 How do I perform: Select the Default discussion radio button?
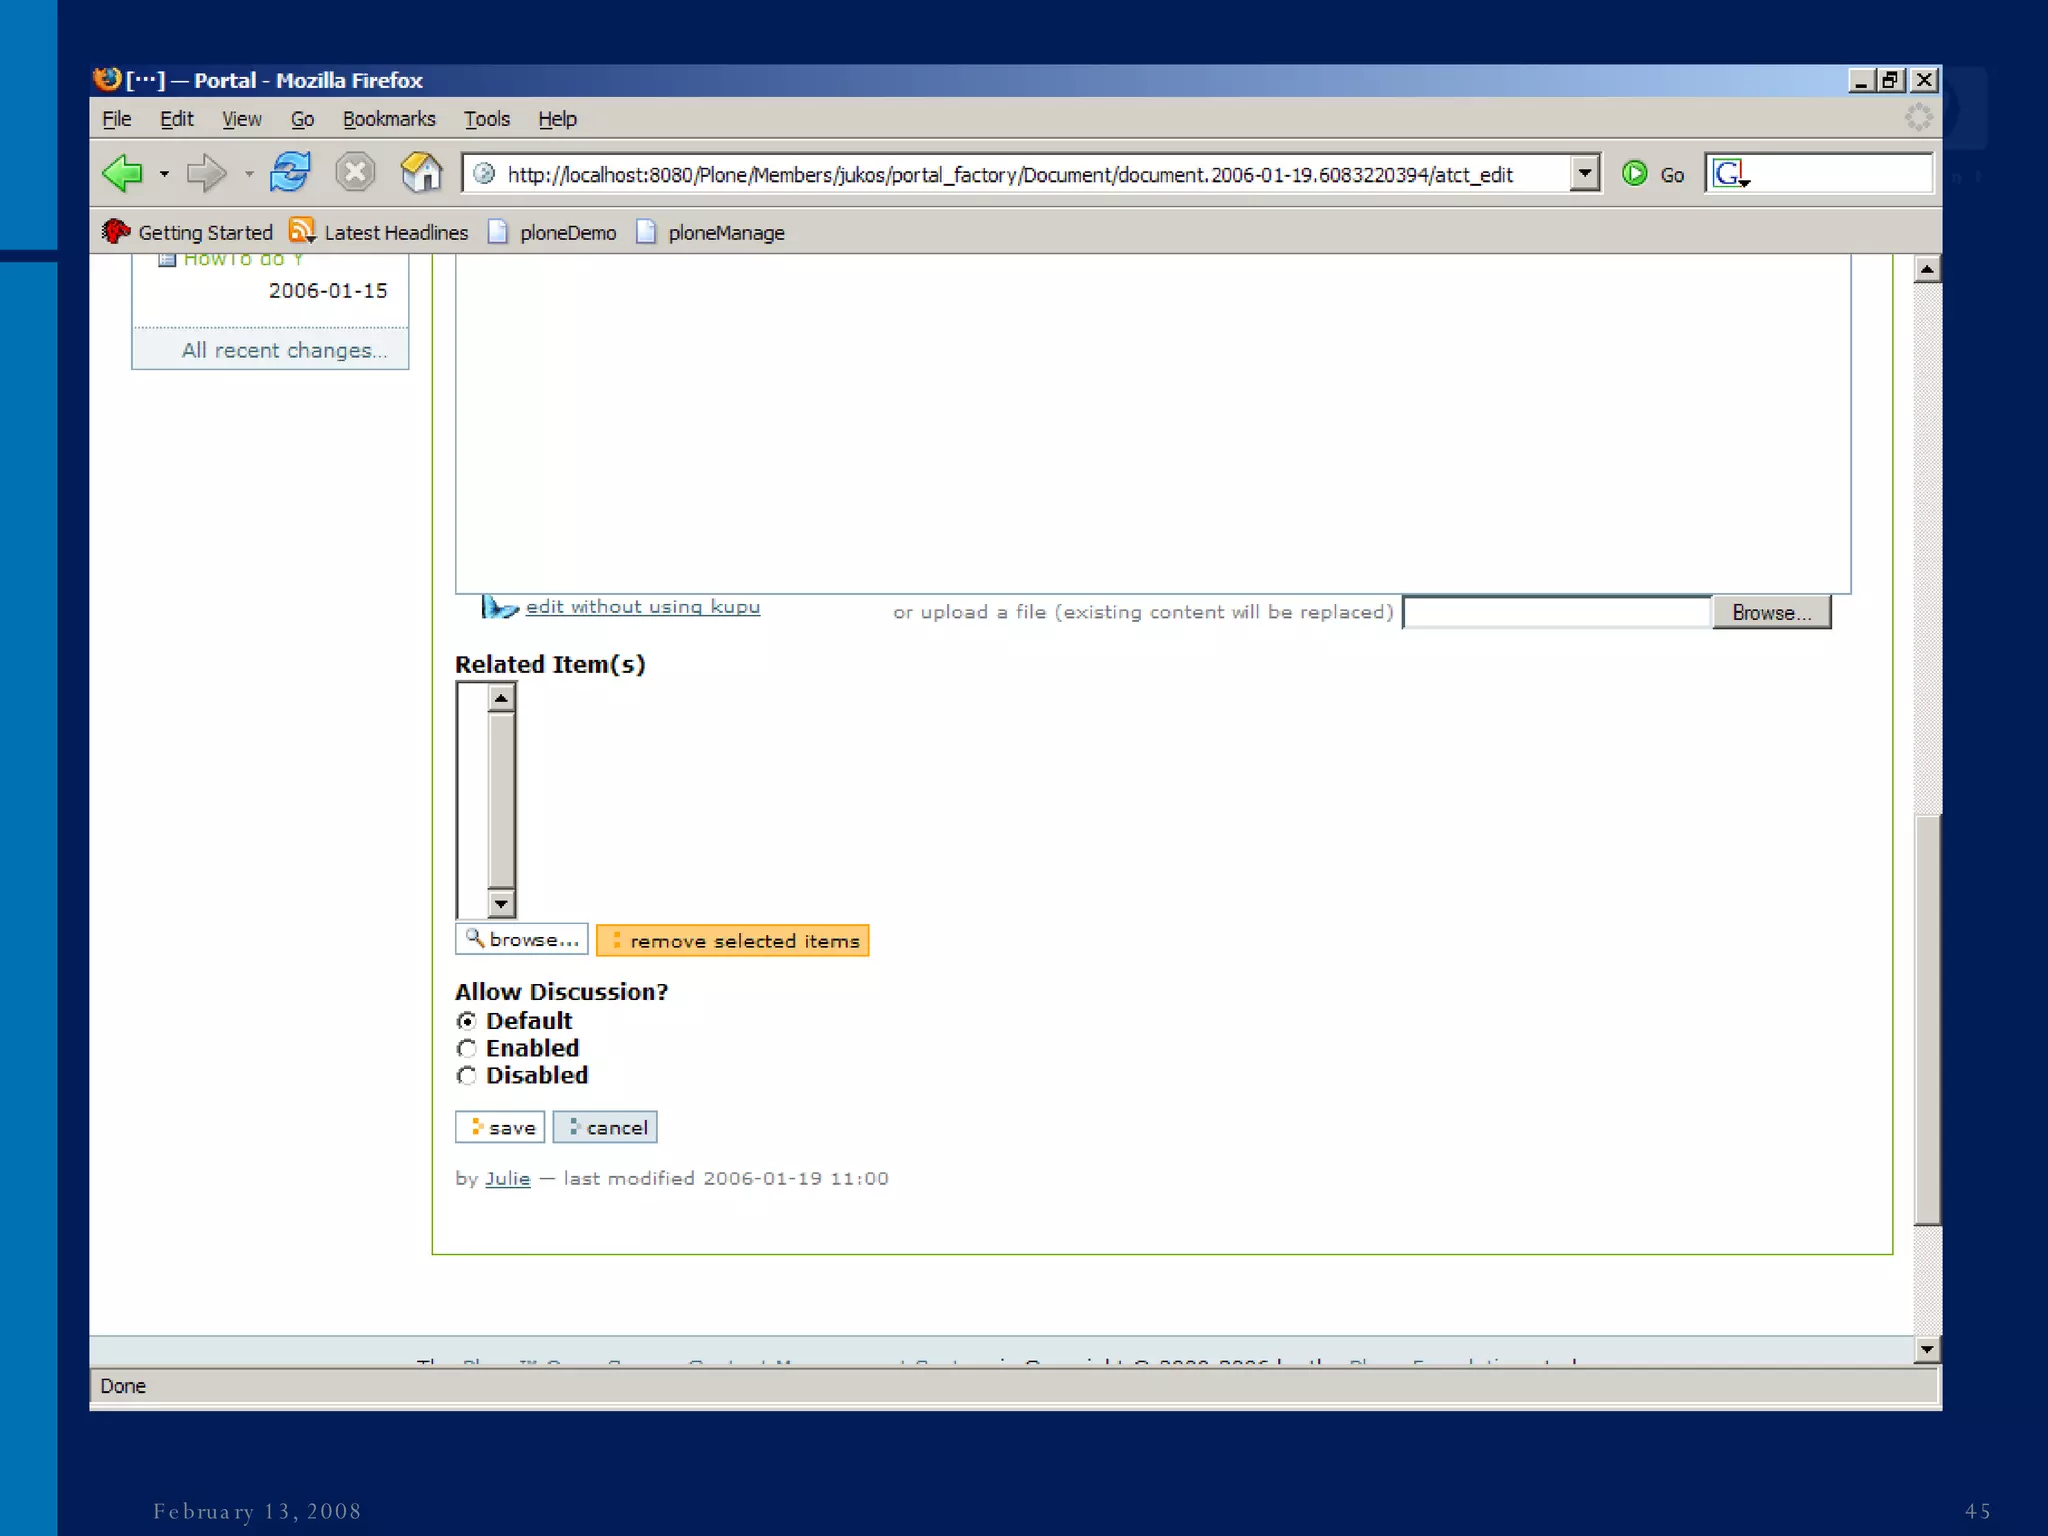coord(467,1021)
